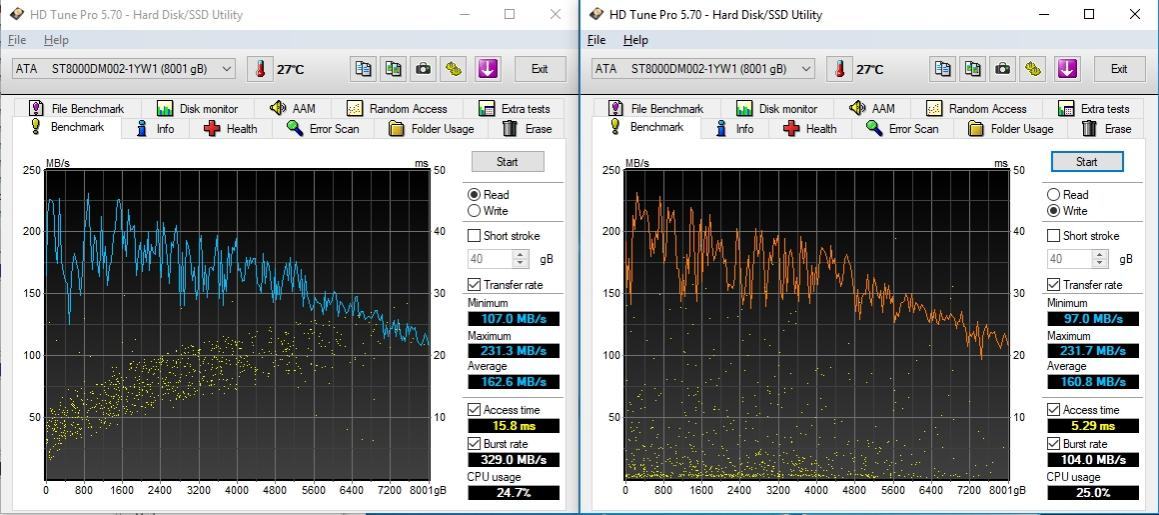Switch to File Benchmark tab in right window
Screen dimensions: 1159x515
[x=656, y=109]
